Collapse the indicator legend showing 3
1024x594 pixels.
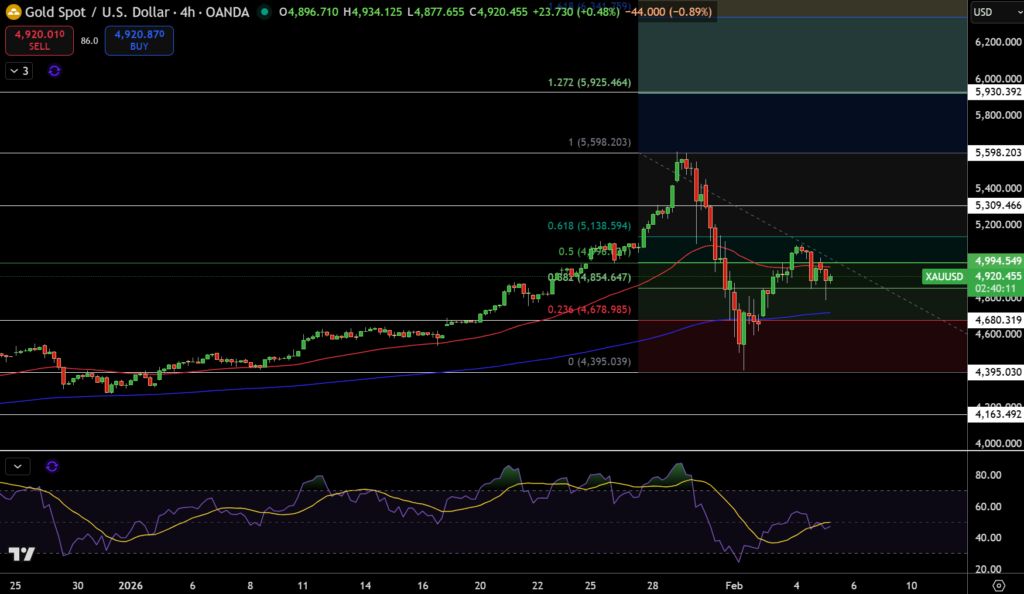19,71
